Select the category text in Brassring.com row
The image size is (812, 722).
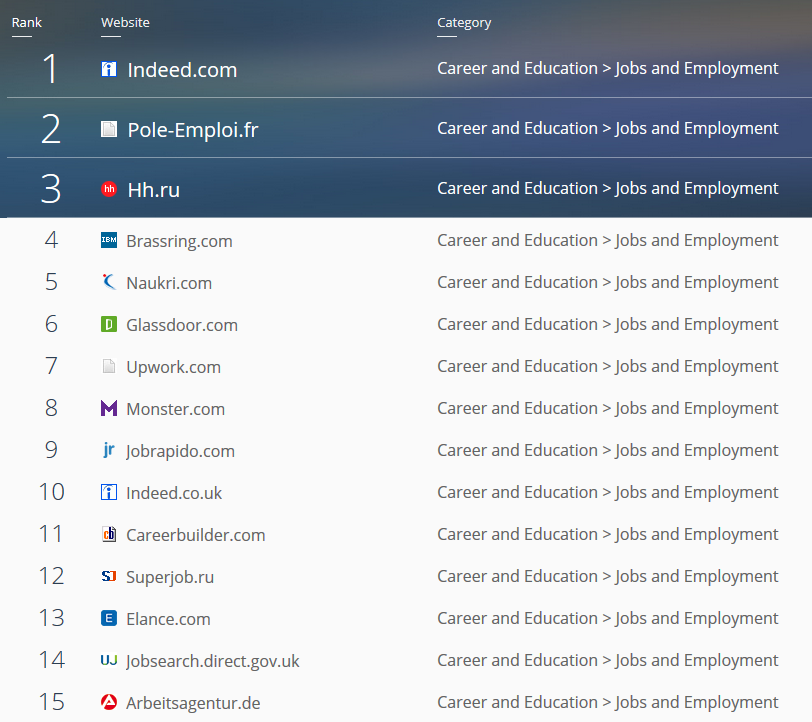[x=607, y=241]
